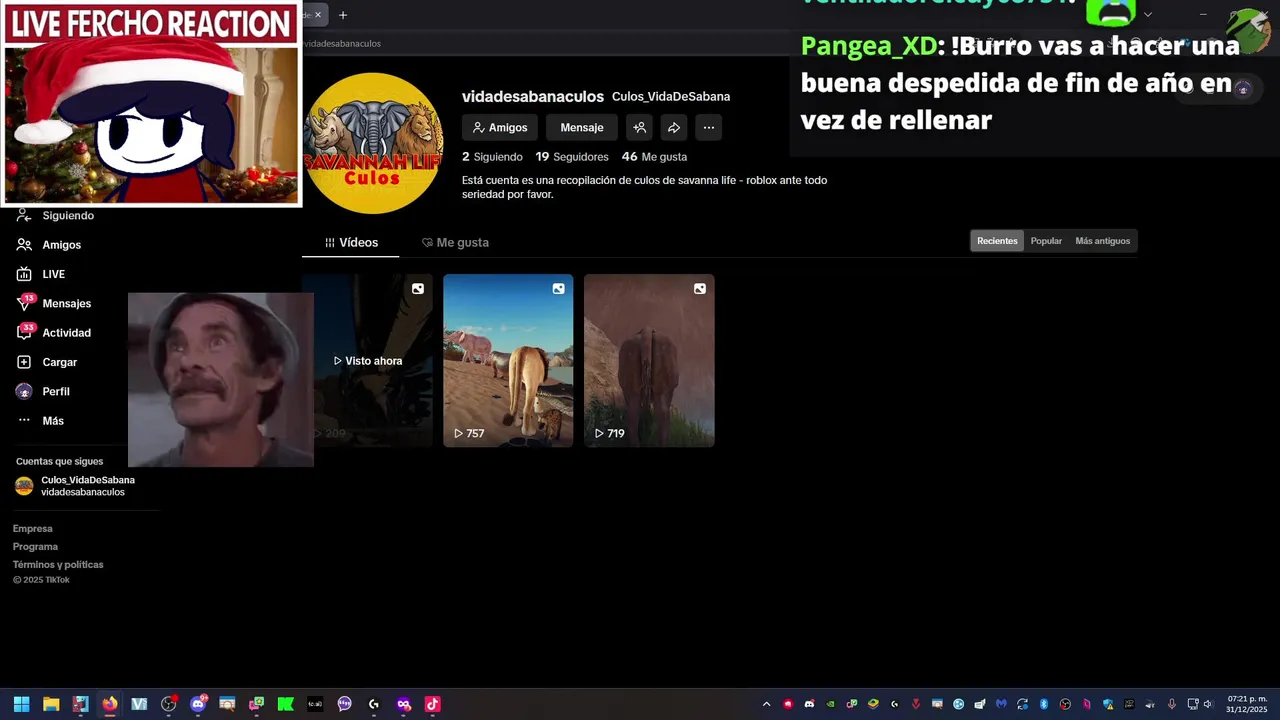1280x720 pixels.
Task: Open the video with 757 views
Action: 508,360
